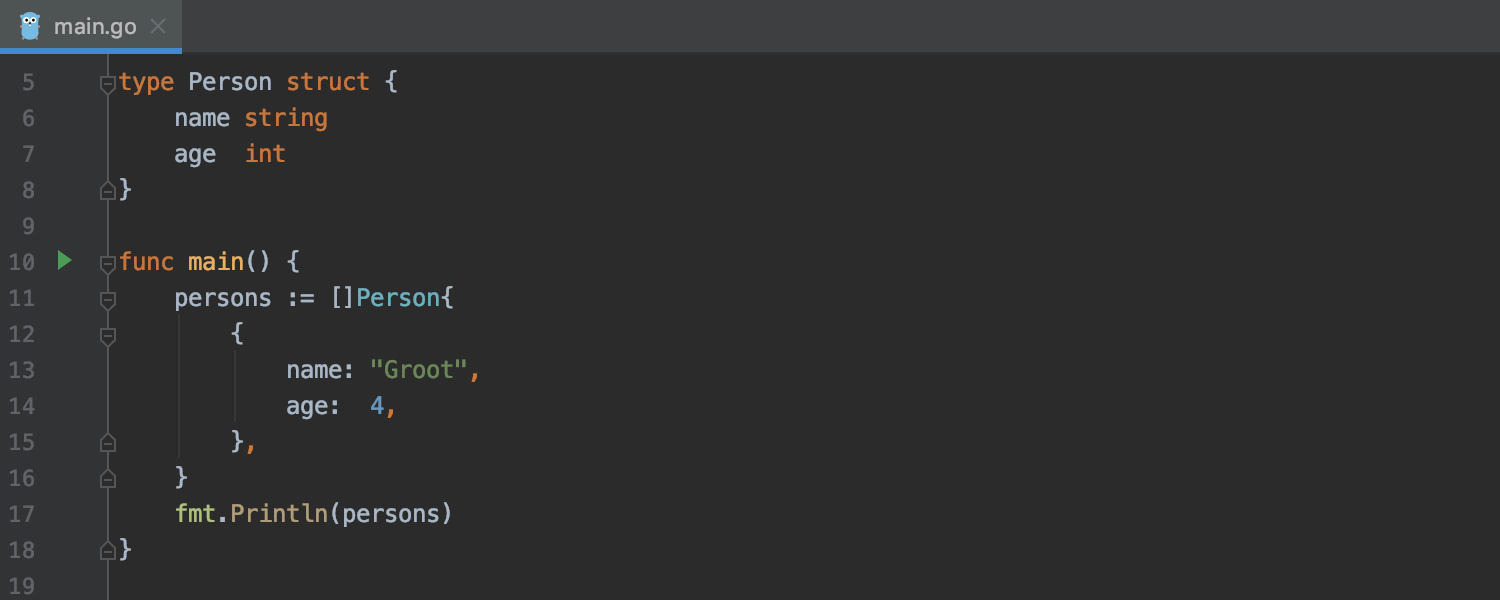The width and height of the screenshot is (1500, 600).
Task: Fold the persons slice literal on line 11
Action: [x=108, y=299]
